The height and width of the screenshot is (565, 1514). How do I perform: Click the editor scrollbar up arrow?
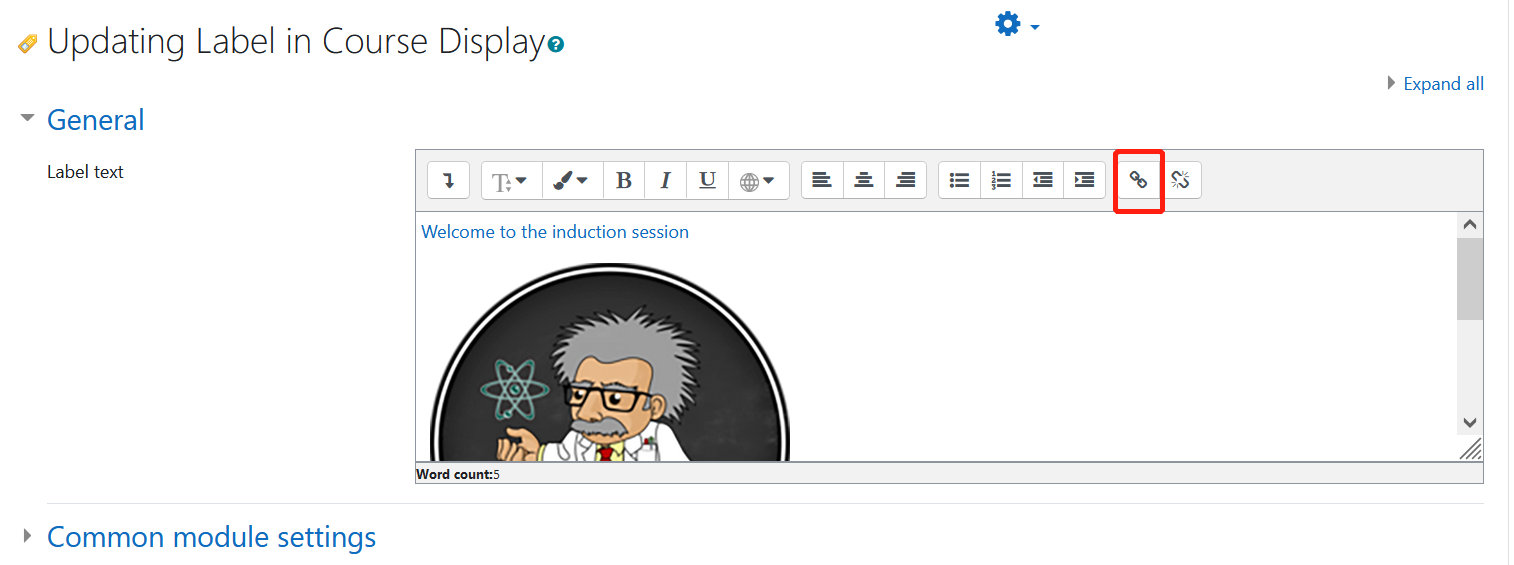pyautogui.click(x=1469, y=225)
